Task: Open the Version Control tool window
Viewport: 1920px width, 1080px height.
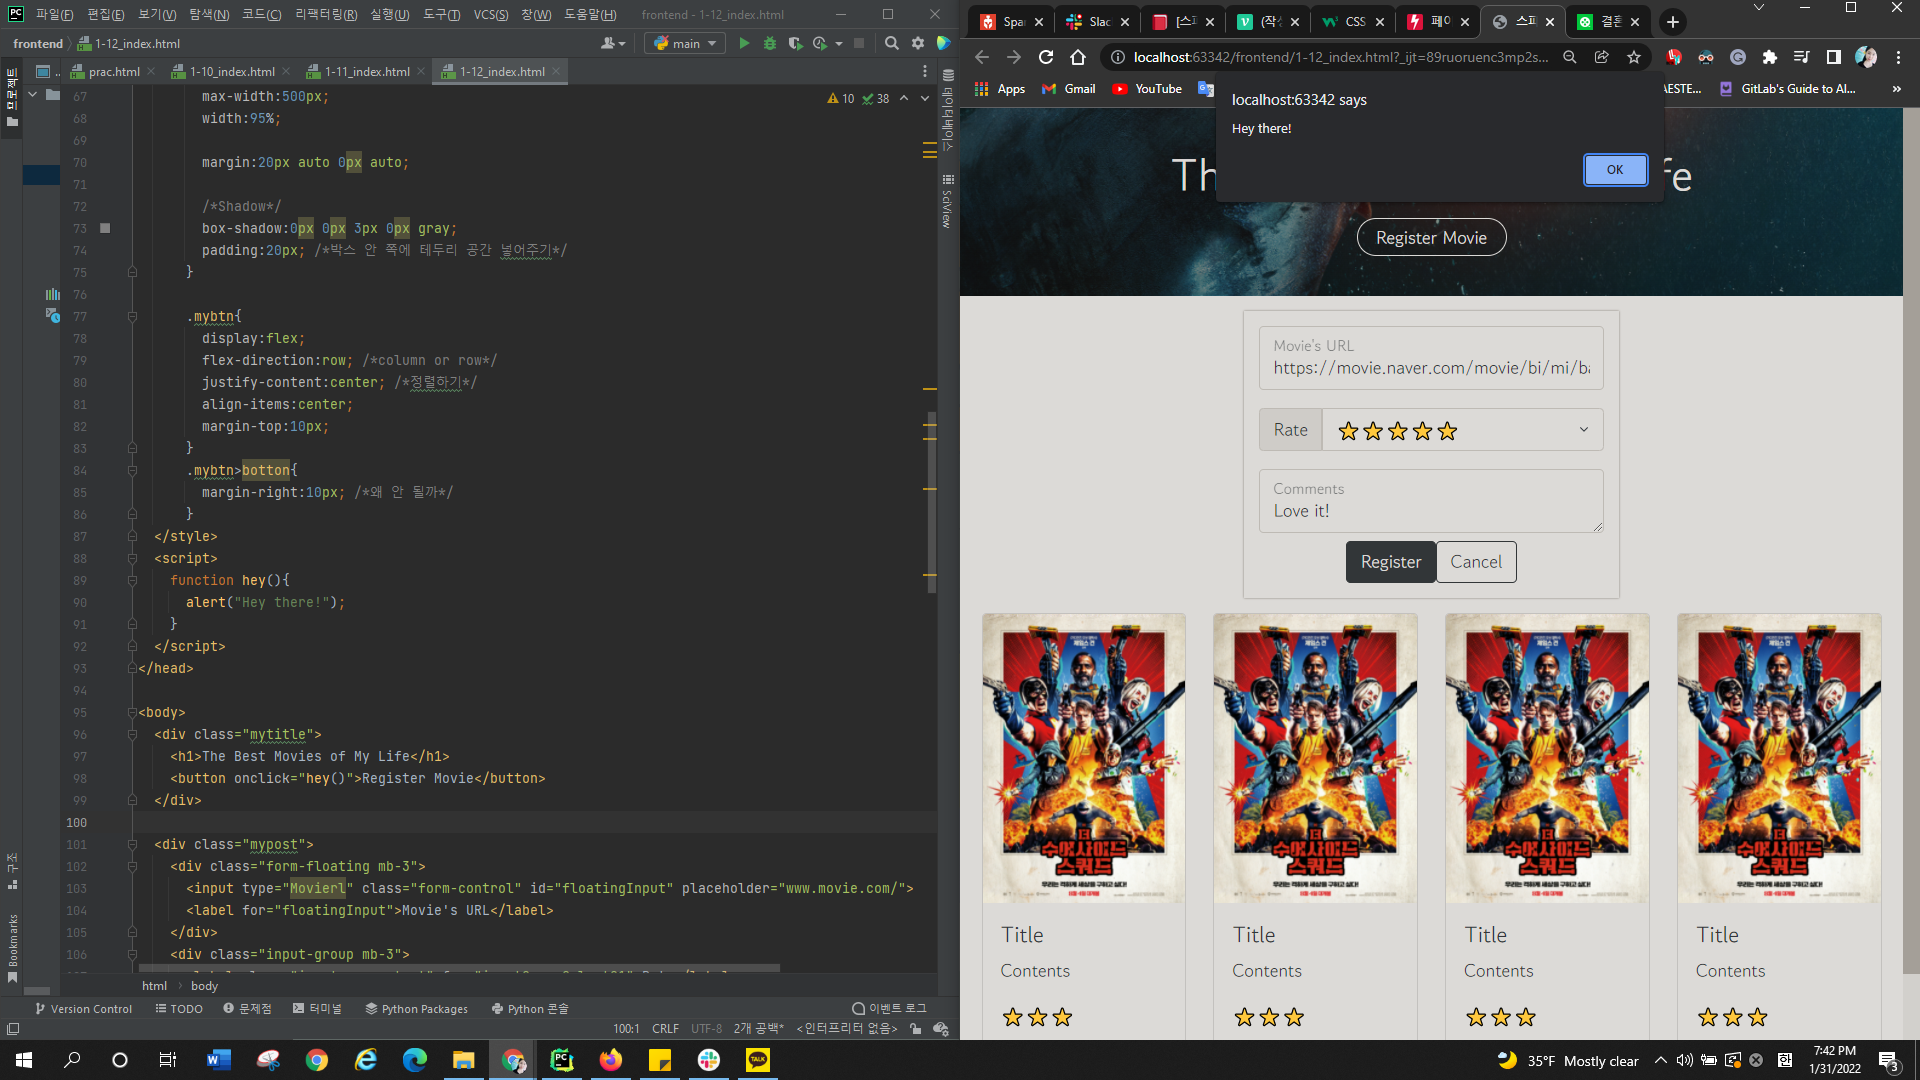Action: pyautogui.click(x=83, y=1009)
